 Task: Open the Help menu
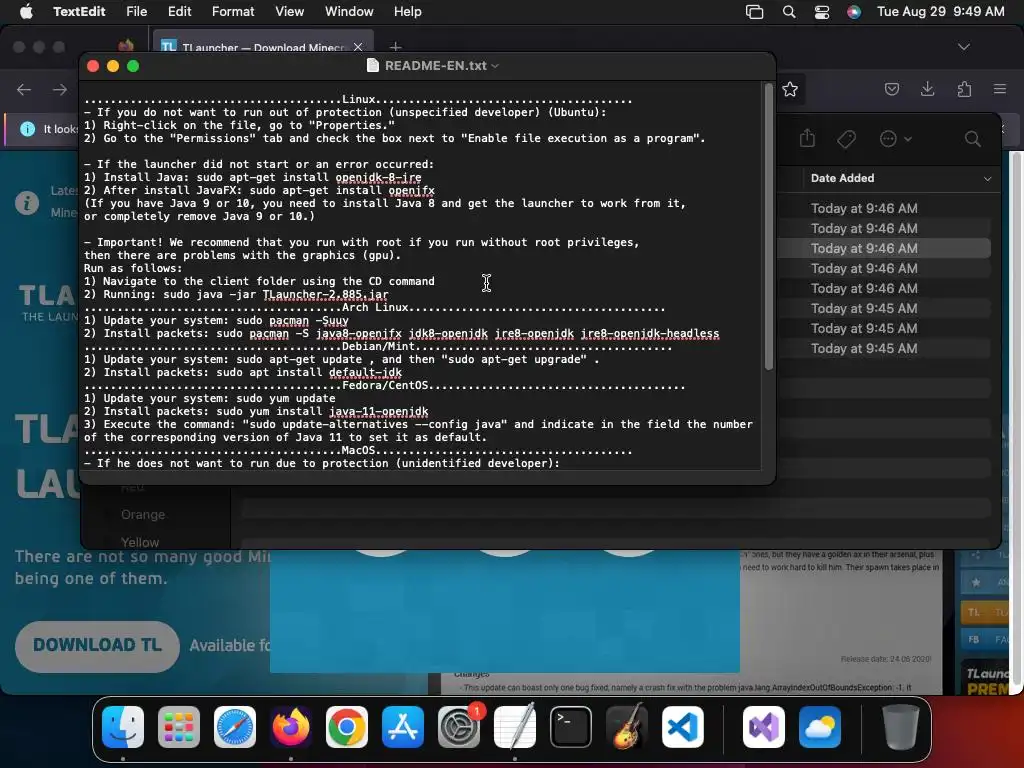(408, 12)
